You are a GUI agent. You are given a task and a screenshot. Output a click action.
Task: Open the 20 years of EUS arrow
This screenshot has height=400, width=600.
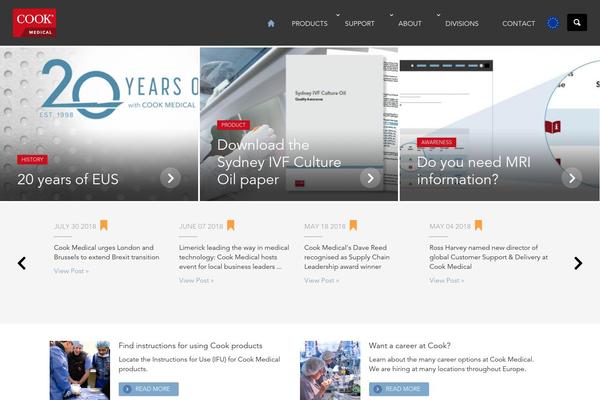170,178
